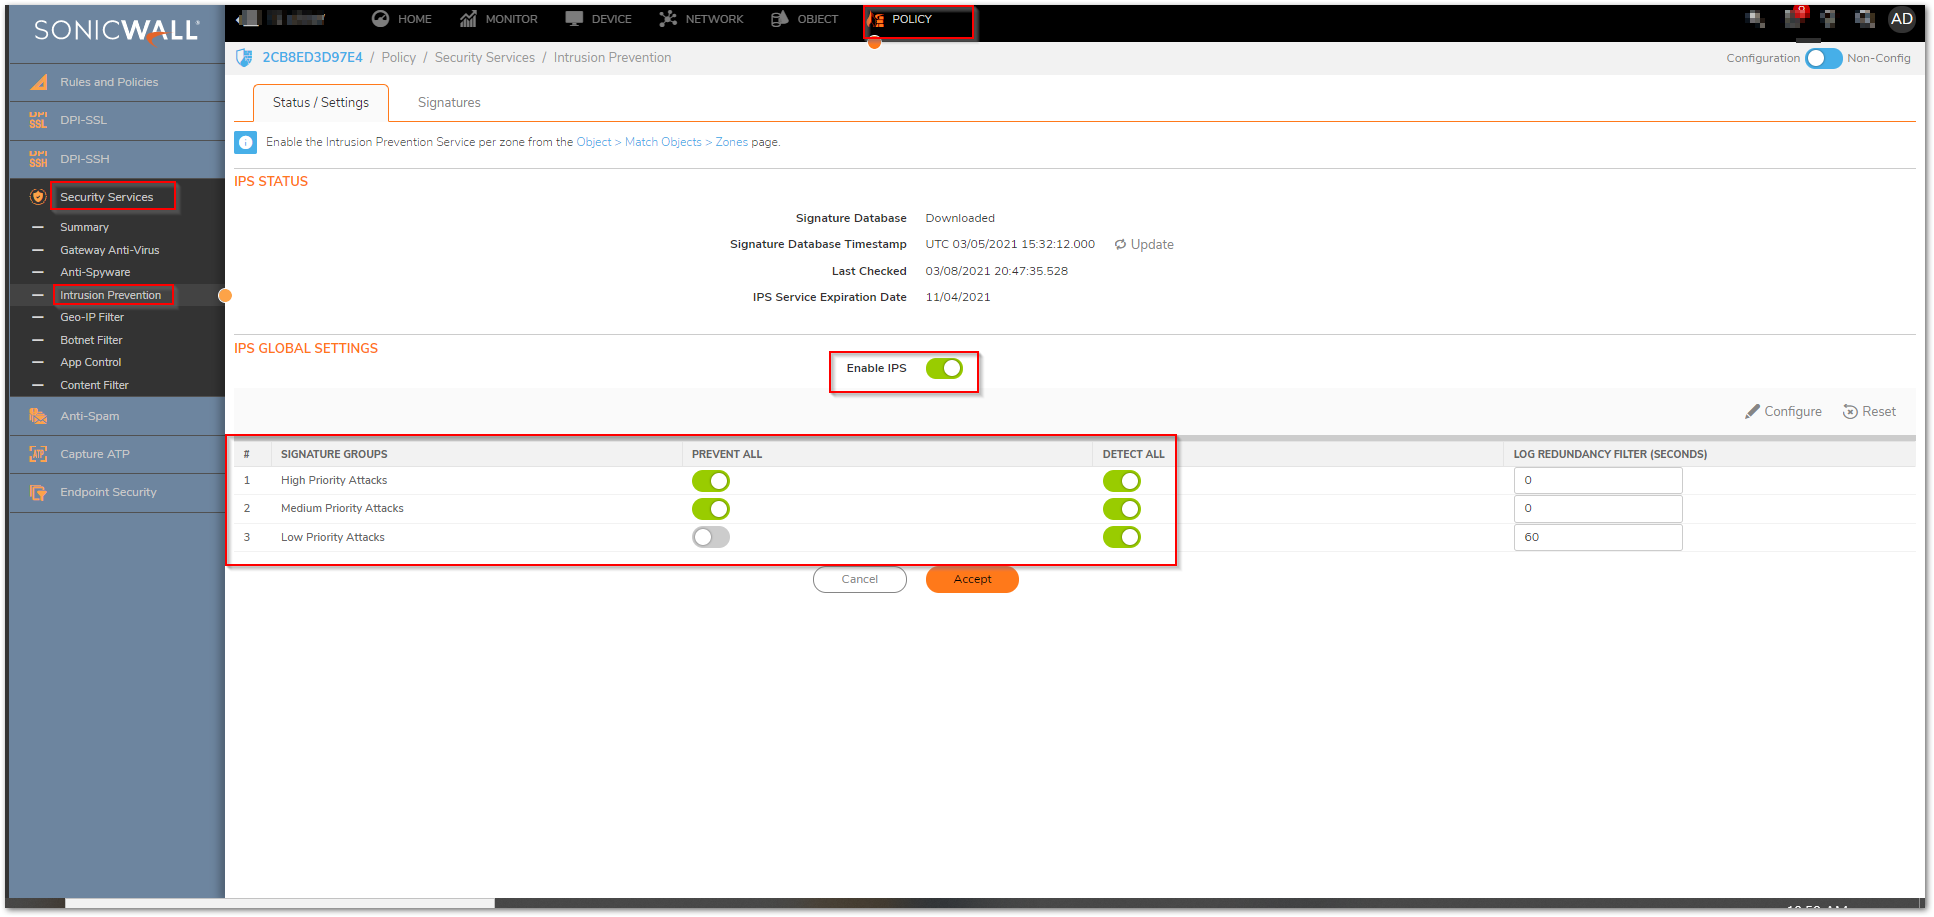Click the Anti-Spam sidebar icon
Viewport: 1934px width, 917px height.
[38, 416]
